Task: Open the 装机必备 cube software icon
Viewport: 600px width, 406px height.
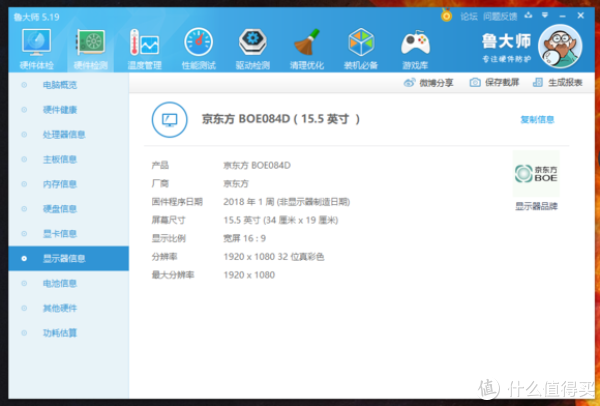Action: coord(361,49)
